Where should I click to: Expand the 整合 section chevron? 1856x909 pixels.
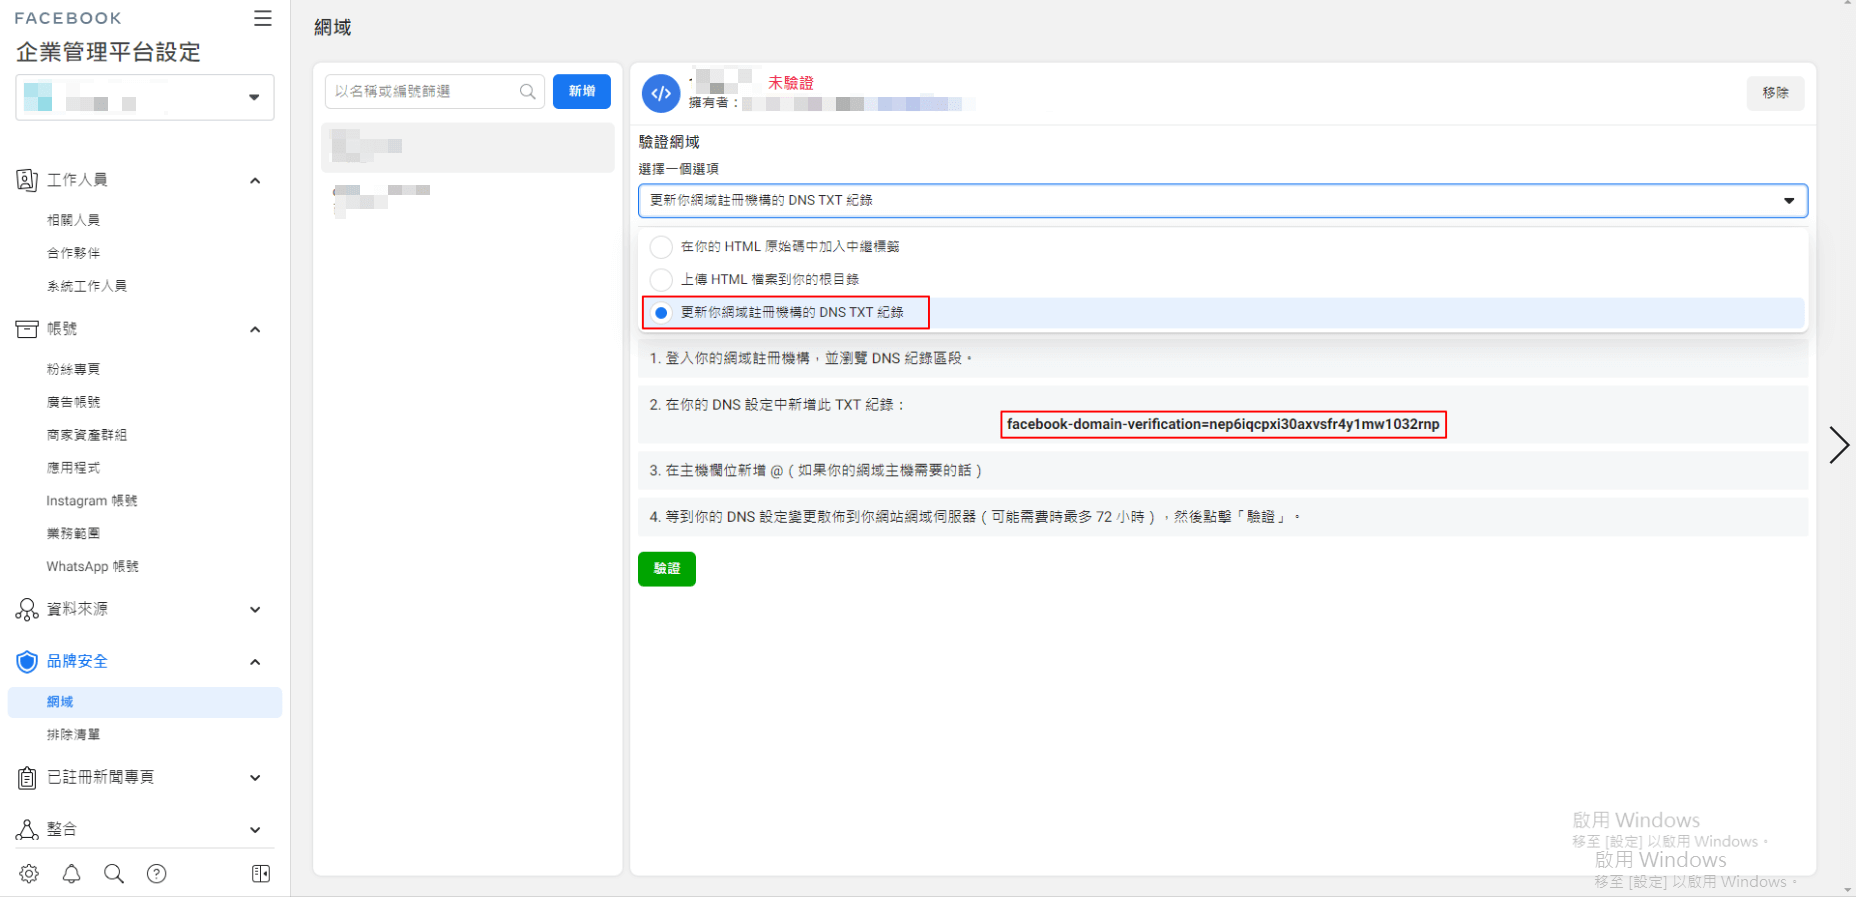255,830
